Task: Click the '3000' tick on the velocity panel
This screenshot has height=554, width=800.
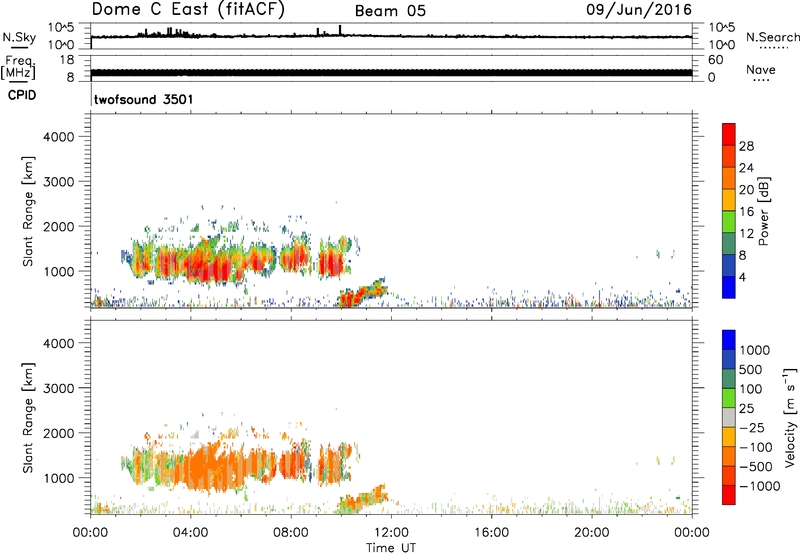Action: tap(58, 388)
